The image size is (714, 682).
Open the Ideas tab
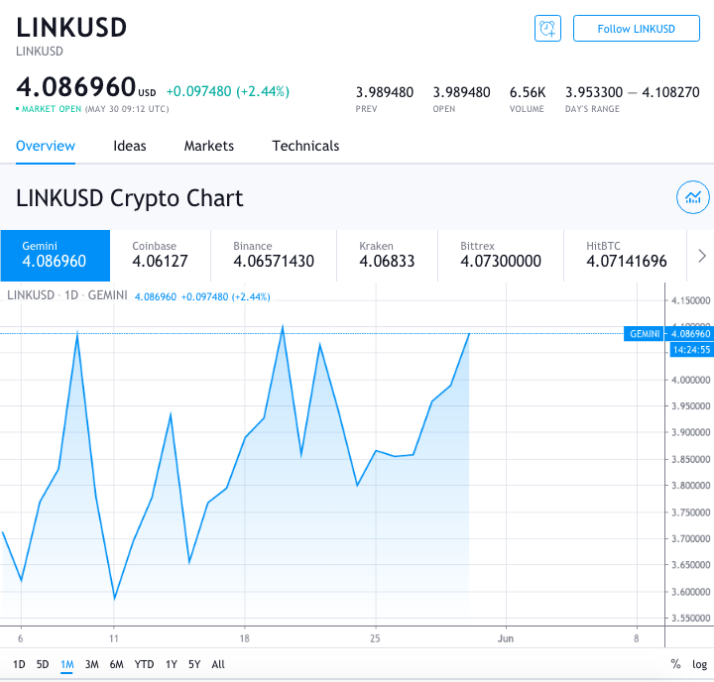pos(130,146)
